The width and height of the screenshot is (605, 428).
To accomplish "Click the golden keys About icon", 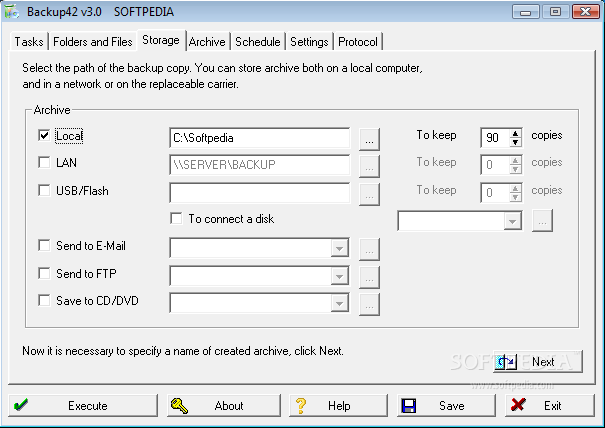I will [x=179, y=406].
